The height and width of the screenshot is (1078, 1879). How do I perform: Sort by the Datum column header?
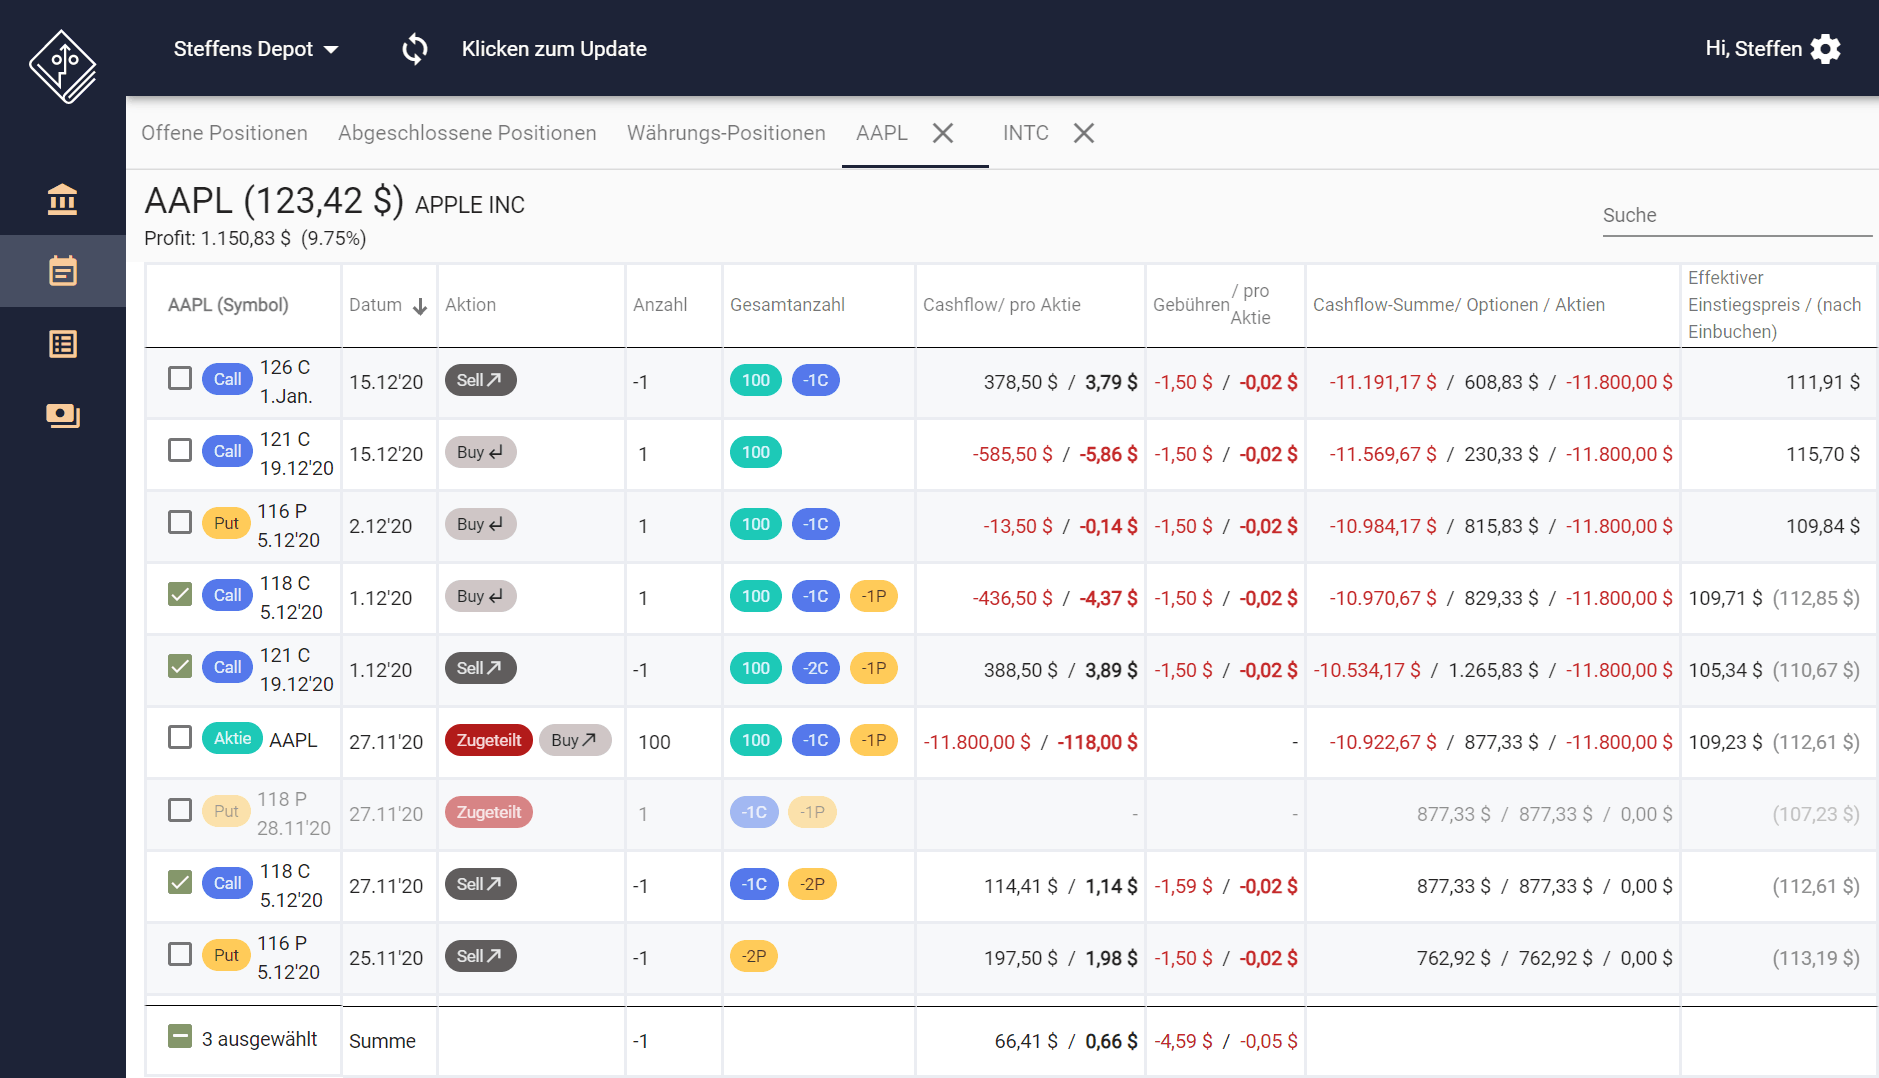pos(375,305)
